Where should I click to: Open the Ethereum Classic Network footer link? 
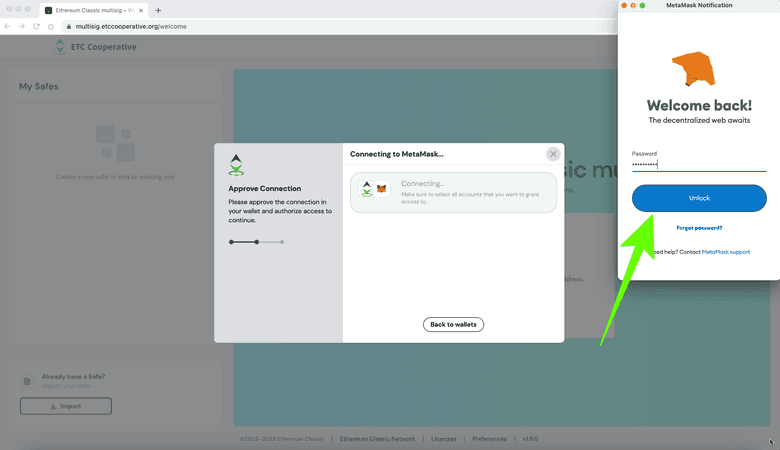[x=375, y=439]
